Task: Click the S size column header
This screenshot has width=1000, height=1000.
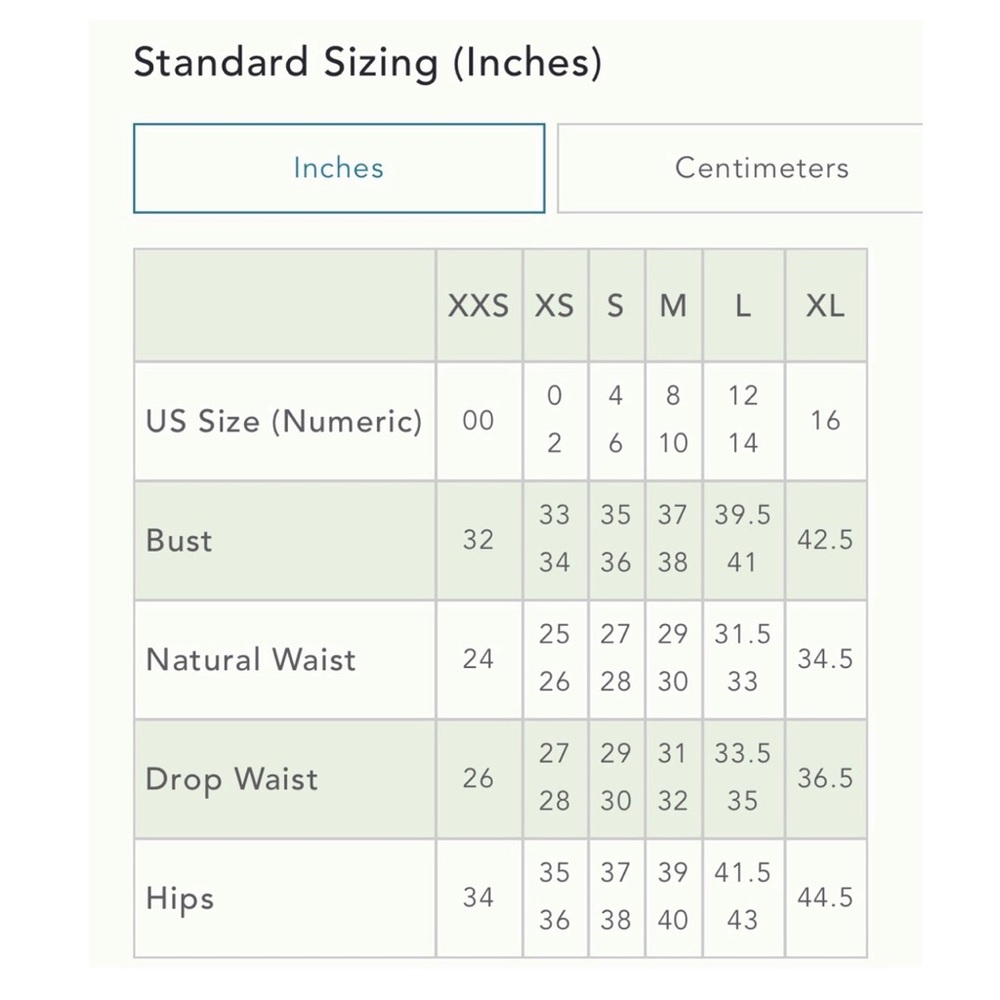Action: (x=616, y=305)
